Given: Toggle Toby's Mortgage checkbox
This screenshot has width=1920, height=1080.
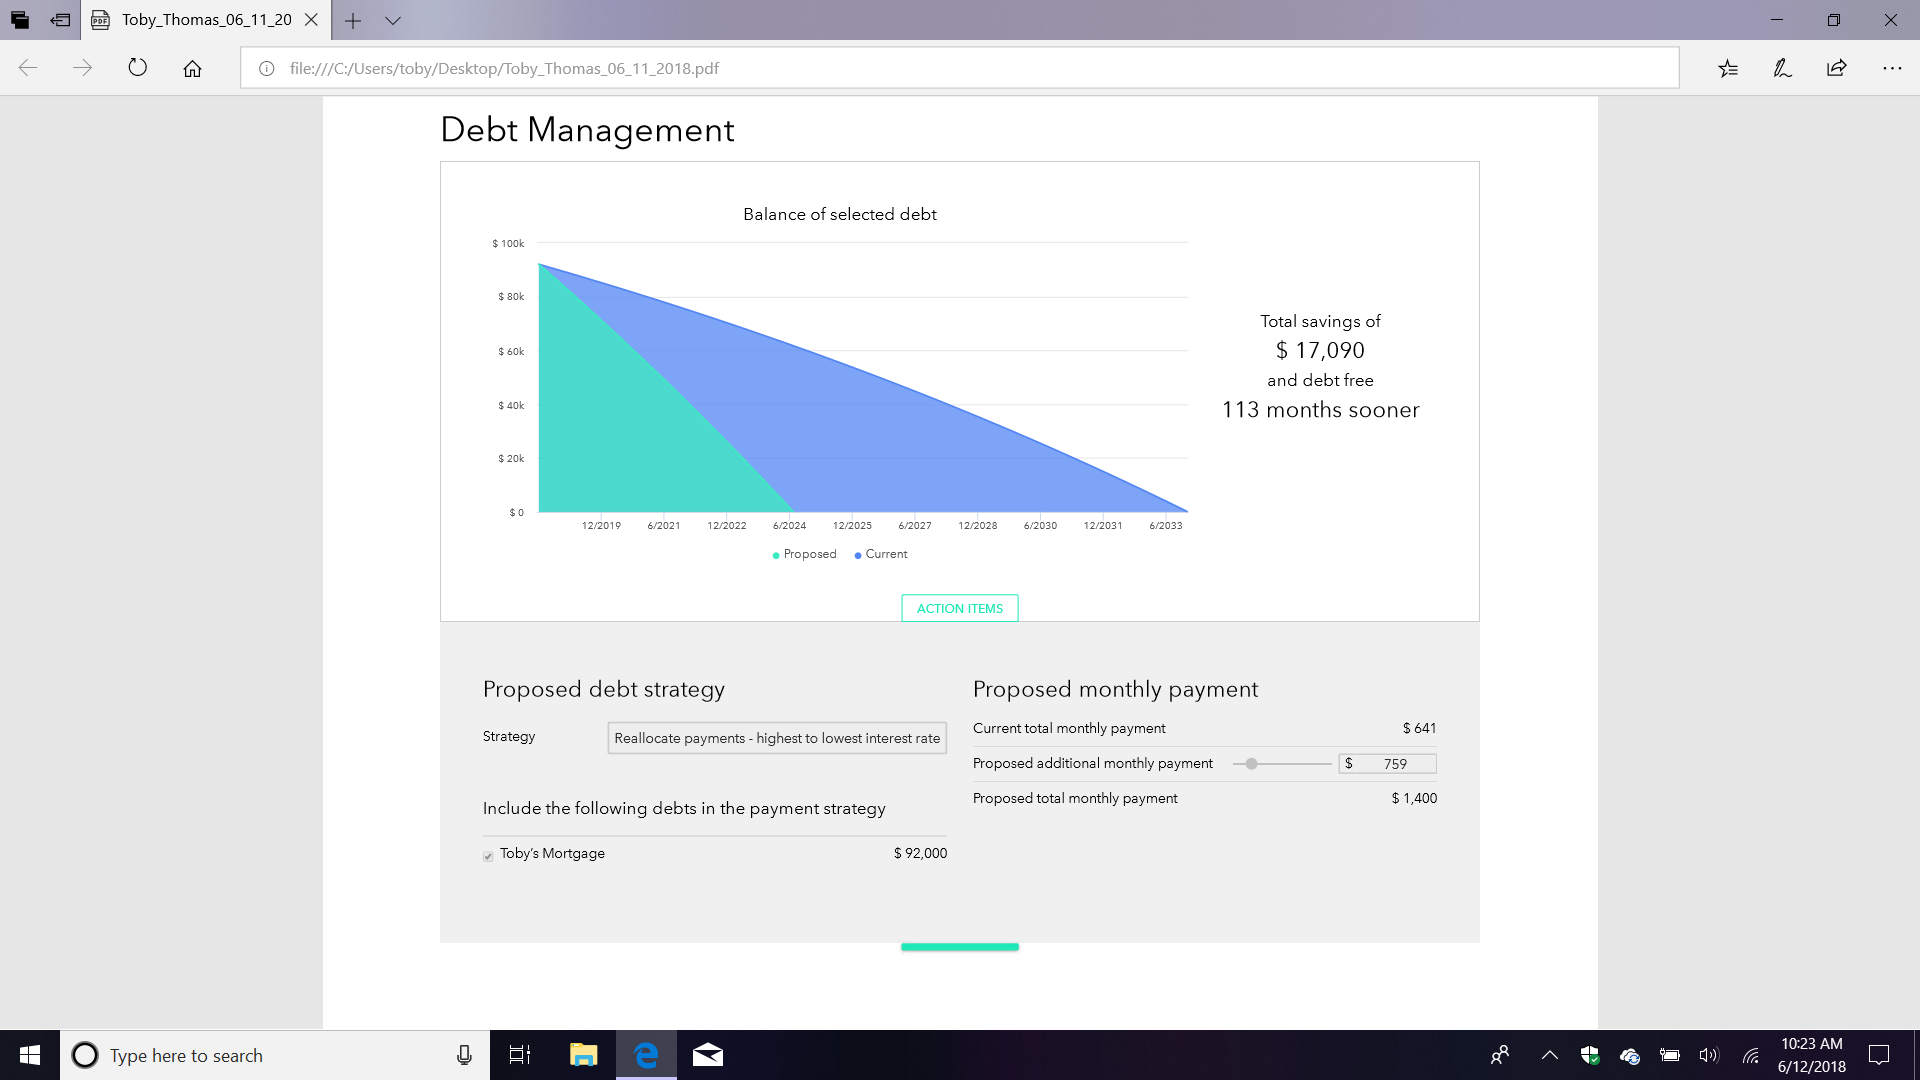Looking at the screenshot, I should [x=488, y=855].
